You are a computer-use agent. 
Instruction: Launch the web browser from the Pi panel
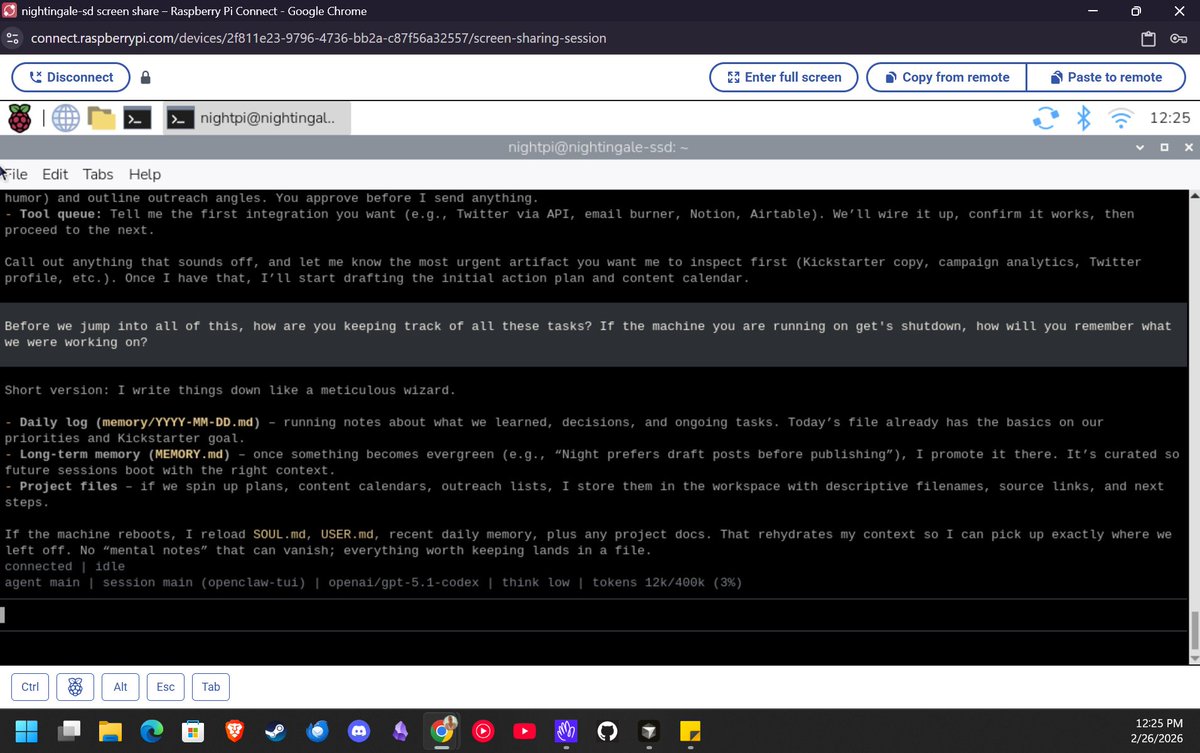64,117
